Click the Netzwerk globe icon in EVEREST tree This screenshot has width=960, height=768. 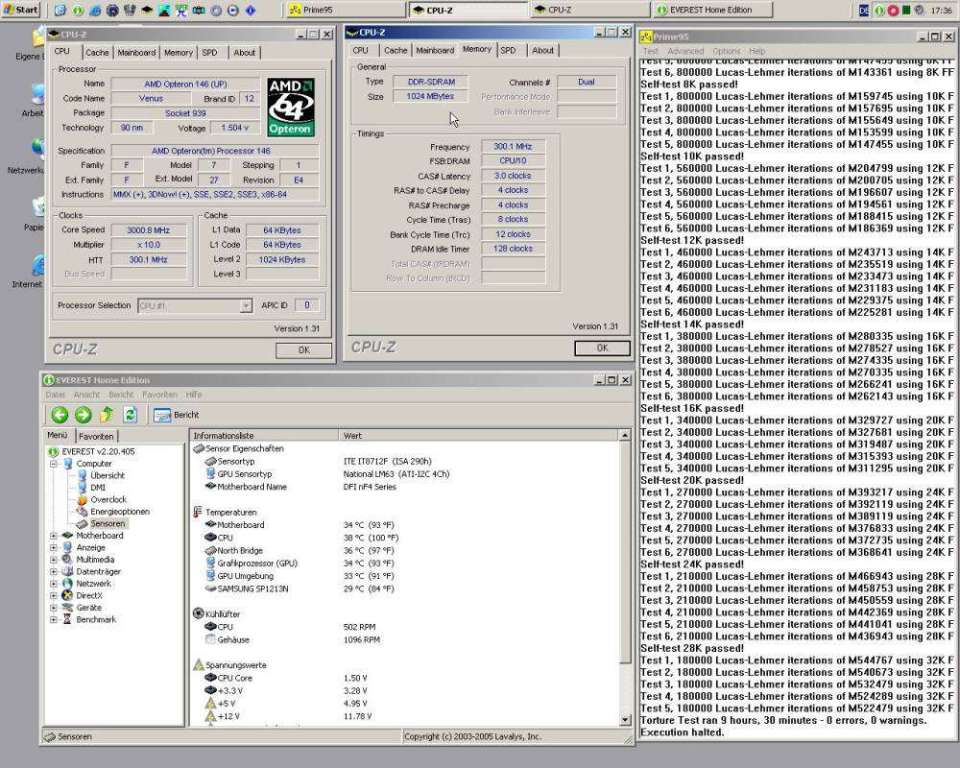pyautogui.click(x=67, y=584)
